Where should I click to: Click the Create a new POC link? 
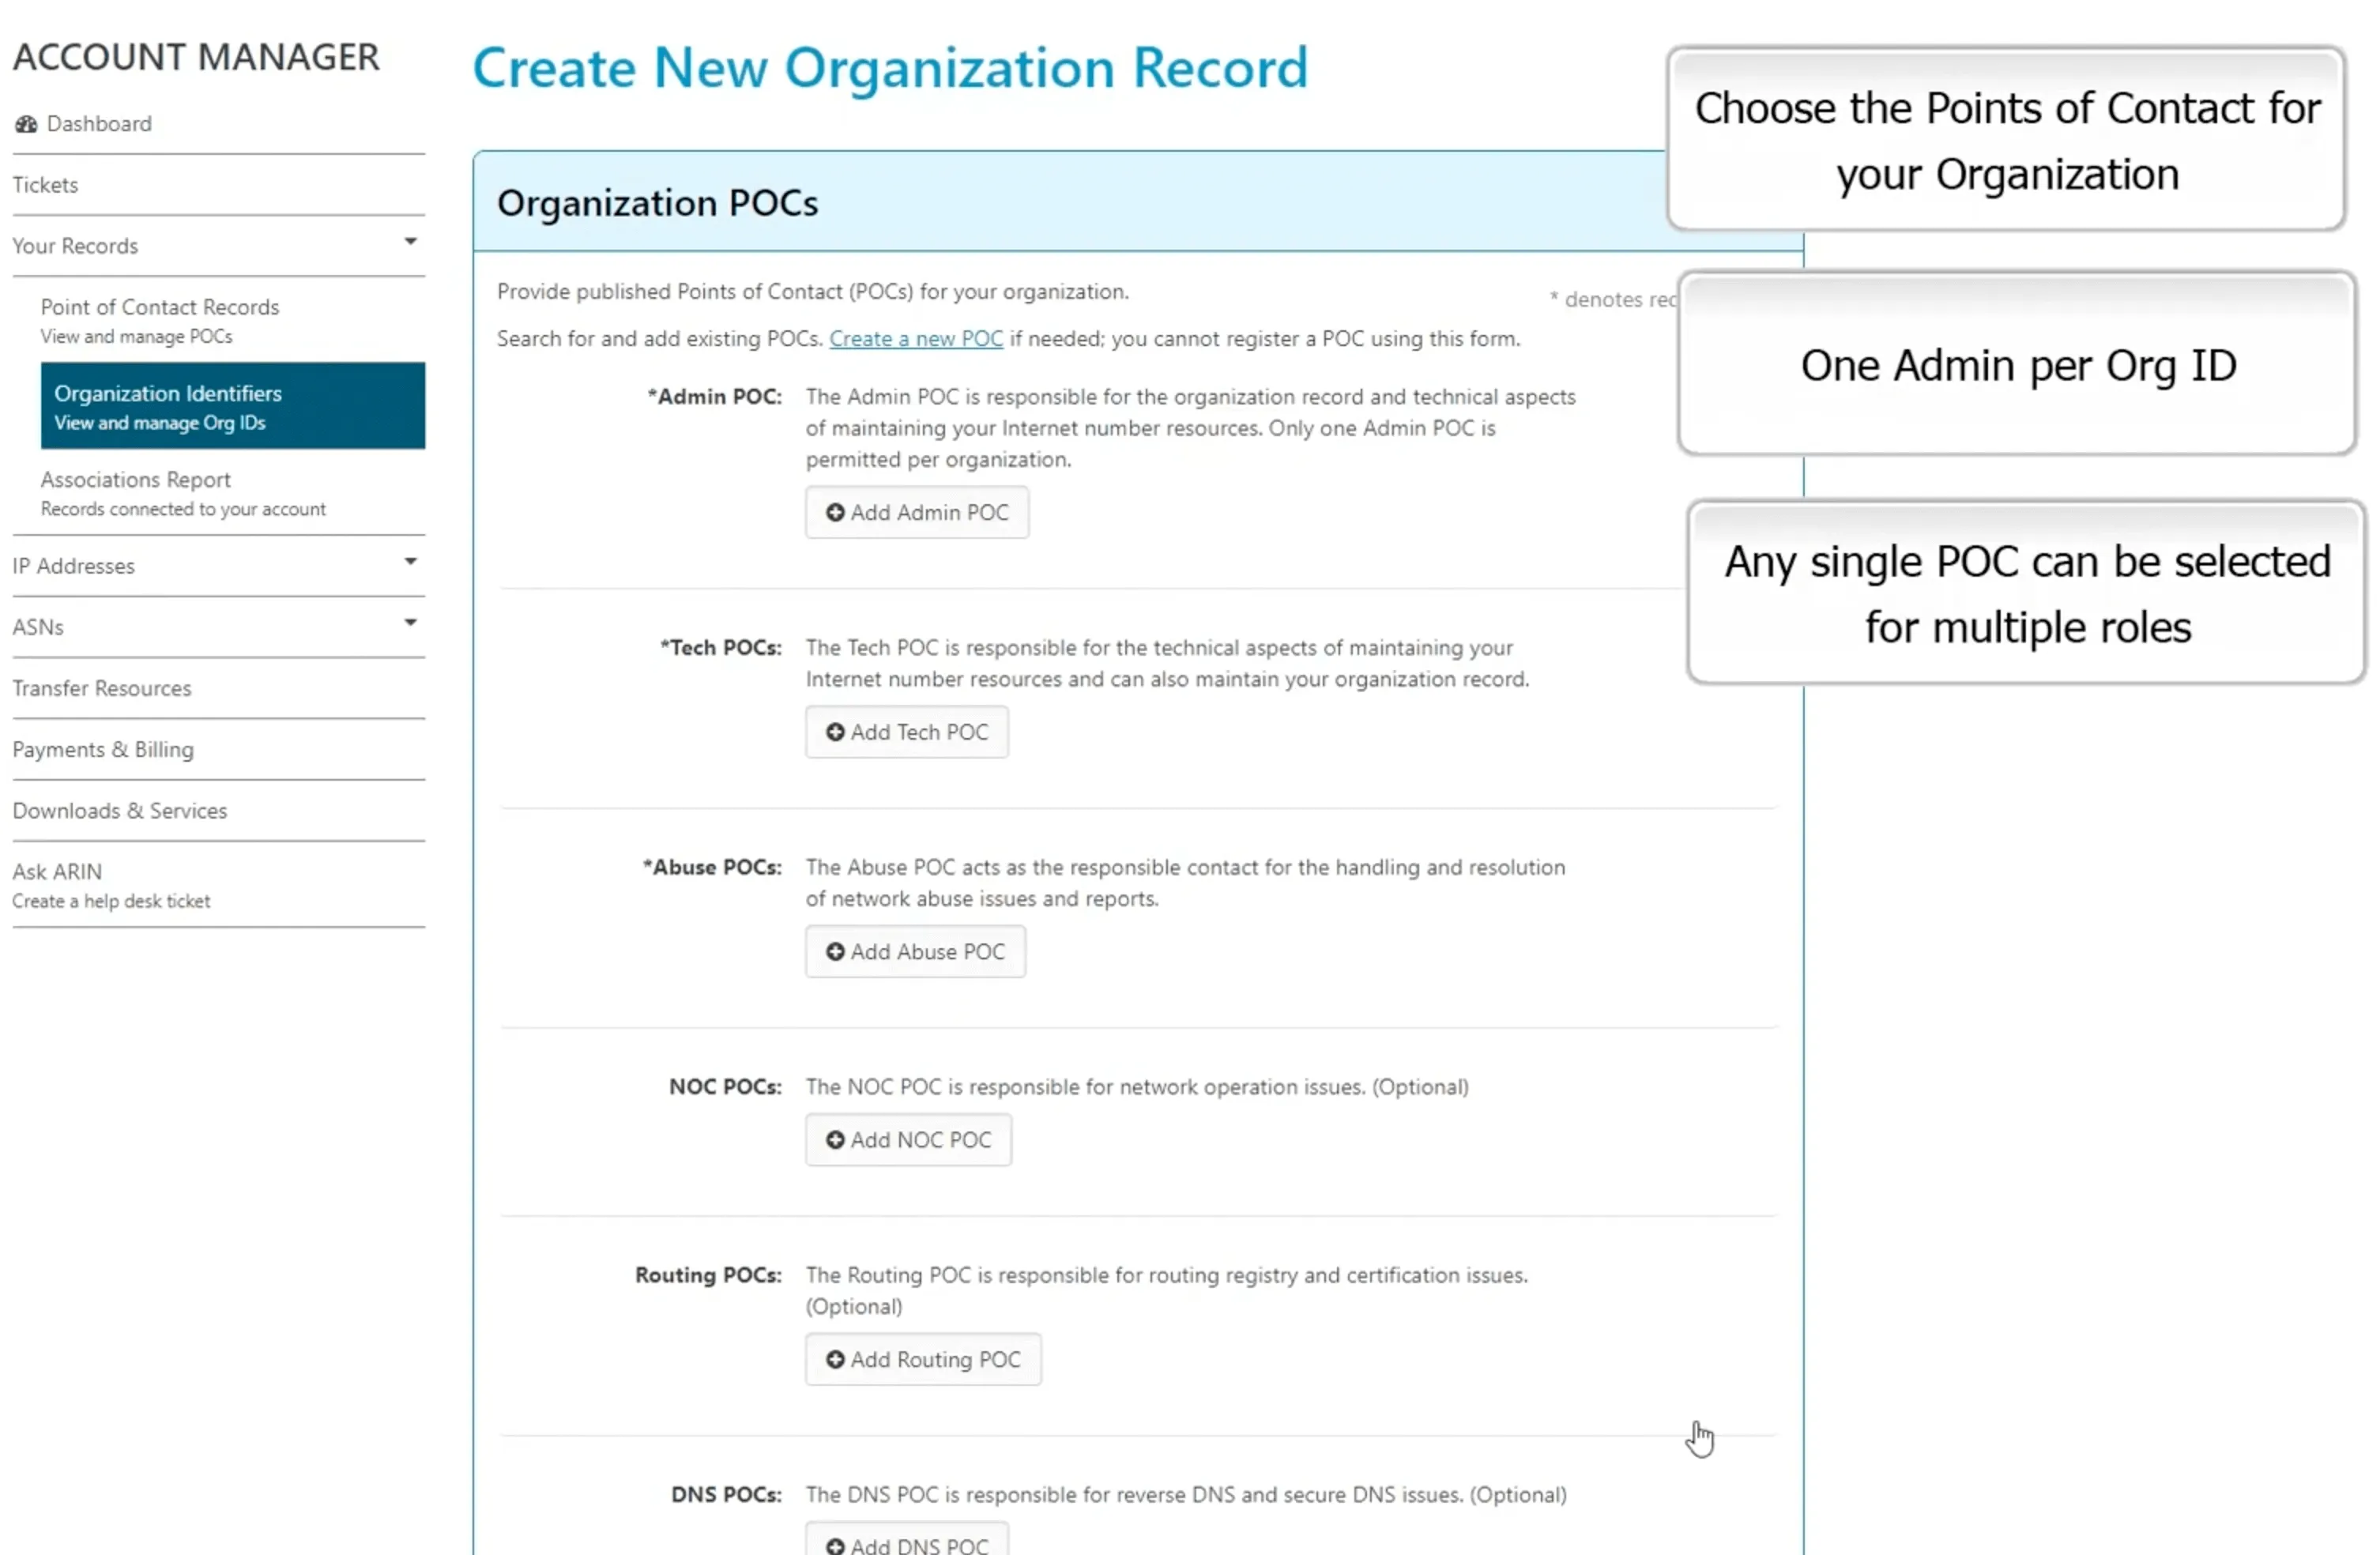(x=914, y=337)
